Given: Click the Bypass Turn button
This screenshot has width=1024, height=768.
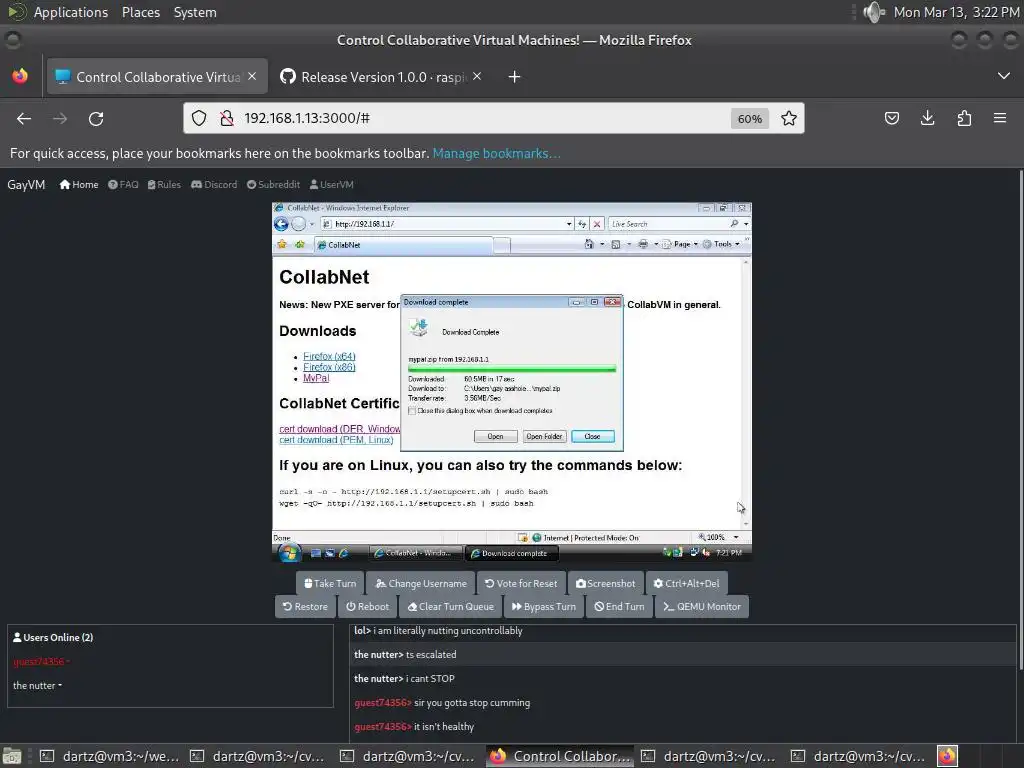Looking at the screenshot, I should point(544,607).
